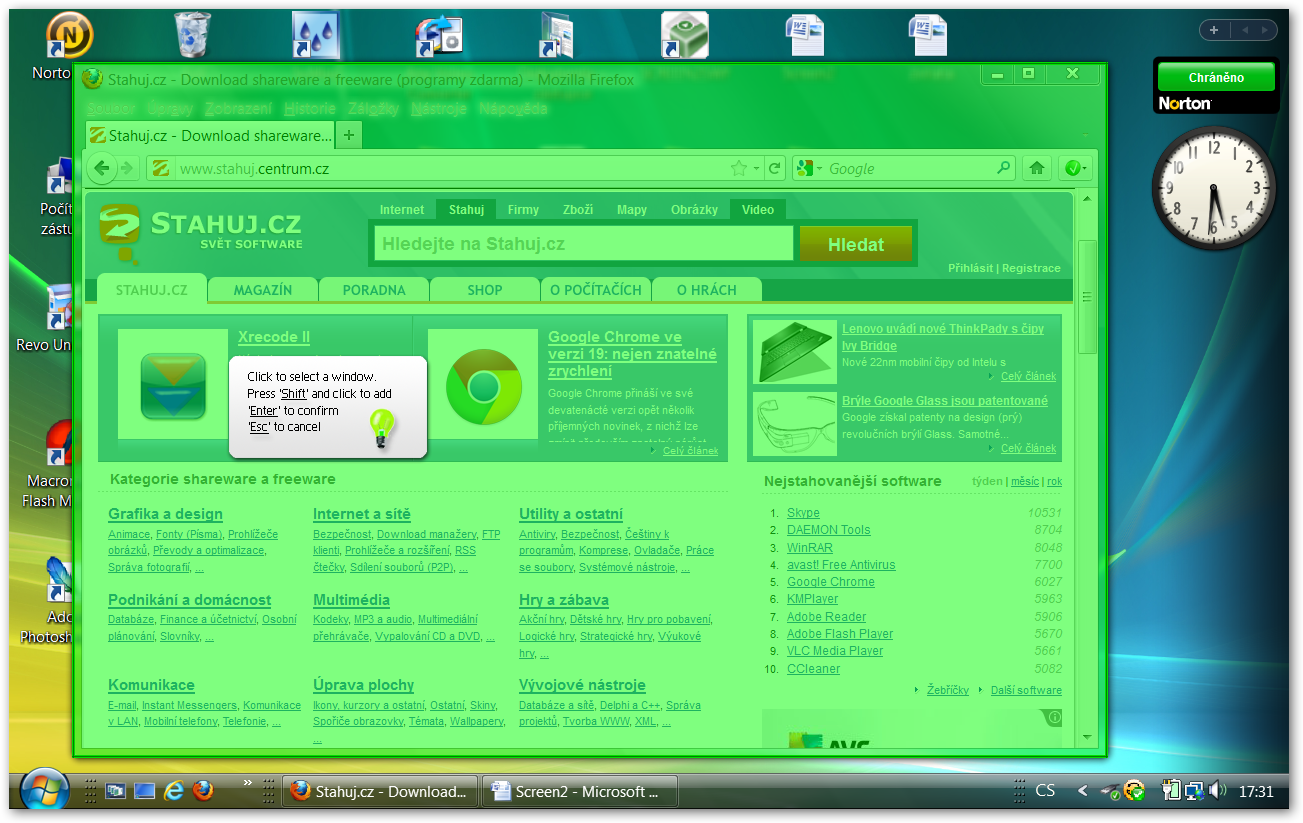The width and height of the screenshot is (1303, 823).
Task: Open the Recycle Bin desktop icon
Action: [x=191, y=35]
